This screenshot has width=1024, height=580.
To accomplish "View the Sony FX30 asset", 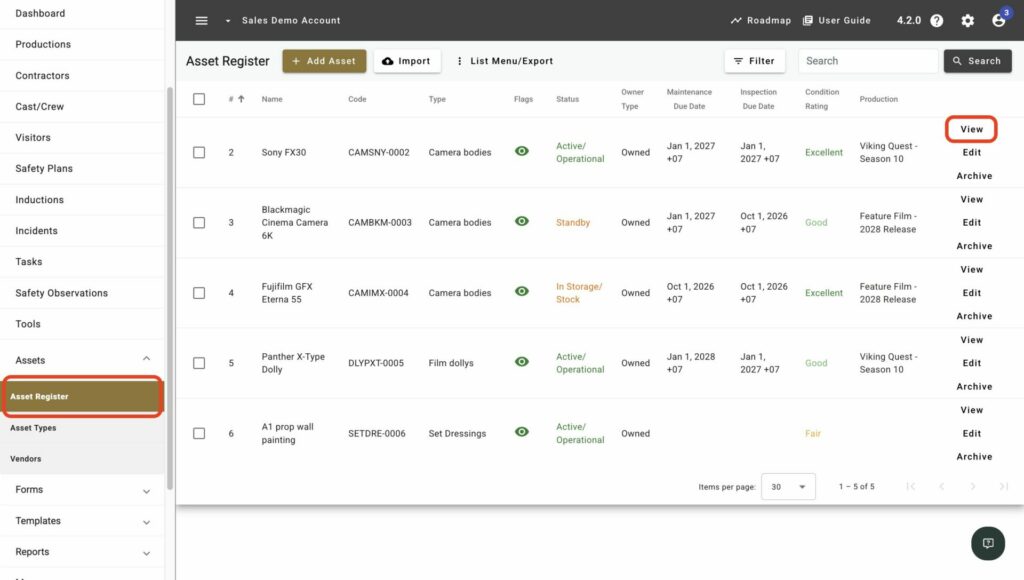I will tap(971, 129).
